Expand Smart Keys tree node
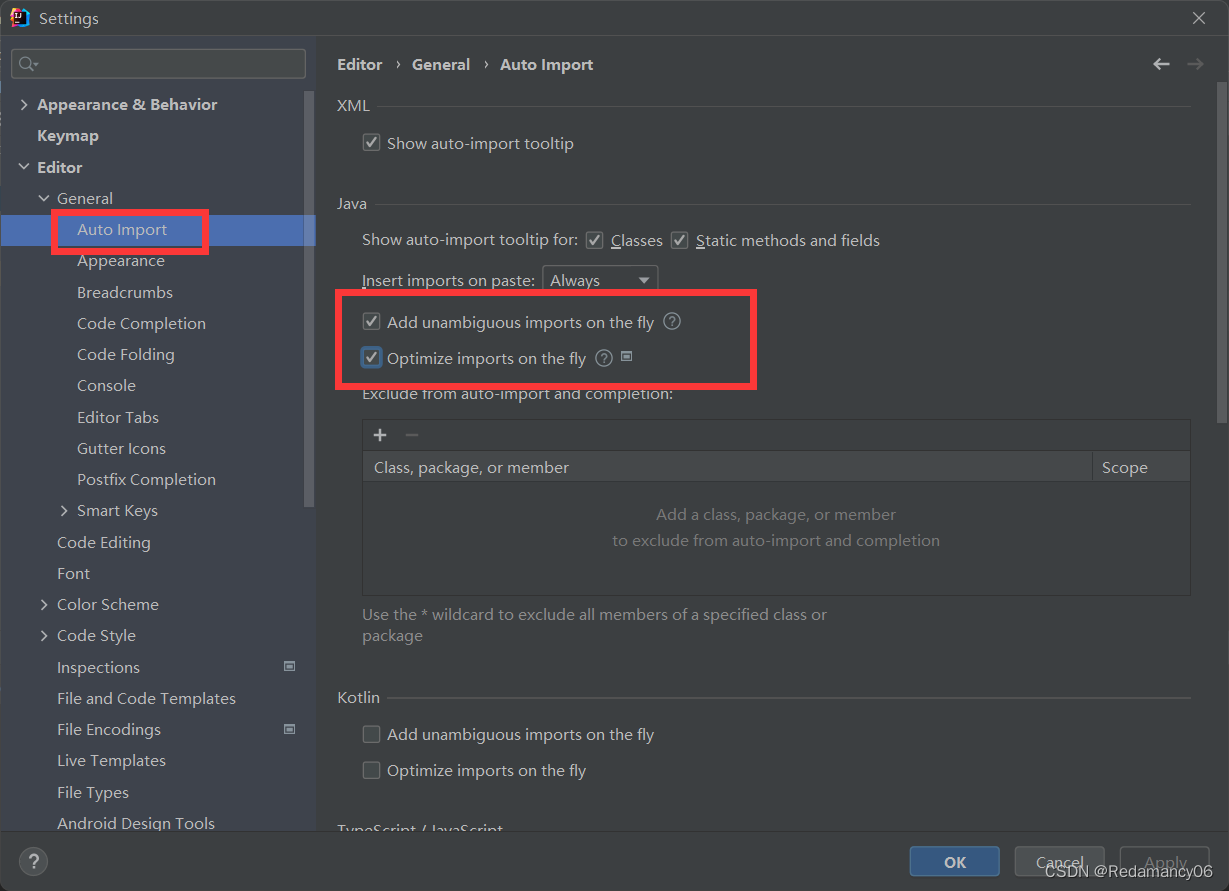 [64, 510]
